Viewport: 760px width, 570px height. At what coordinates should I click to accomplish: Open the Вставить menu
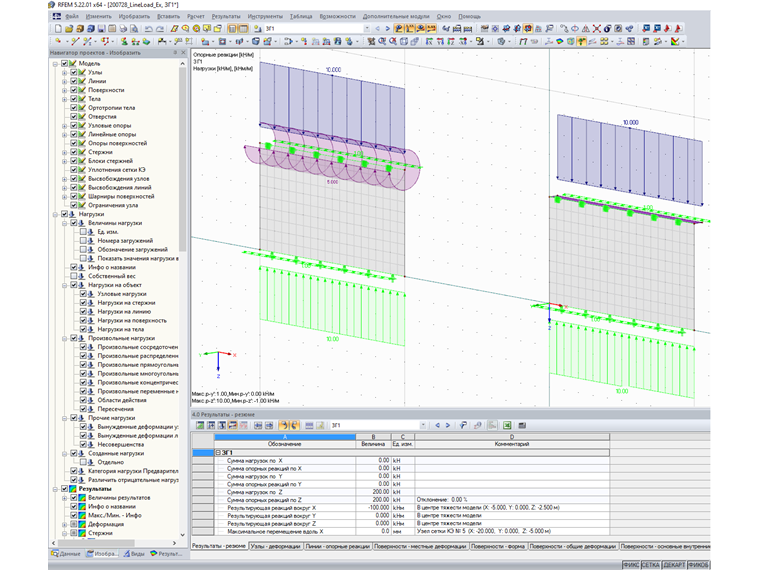(169, 16)
